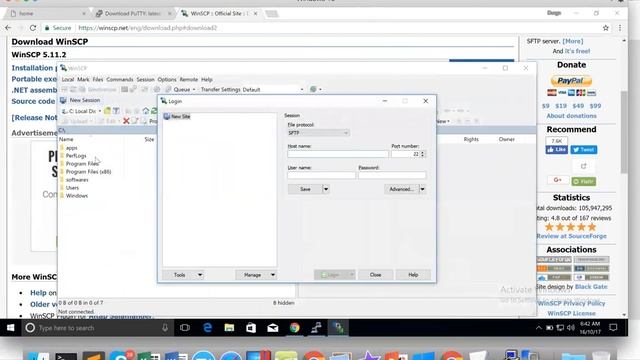This screenshot has width=640, height=360.
Task: Open the Files menu in WinSCP
Action: point(98,80)
